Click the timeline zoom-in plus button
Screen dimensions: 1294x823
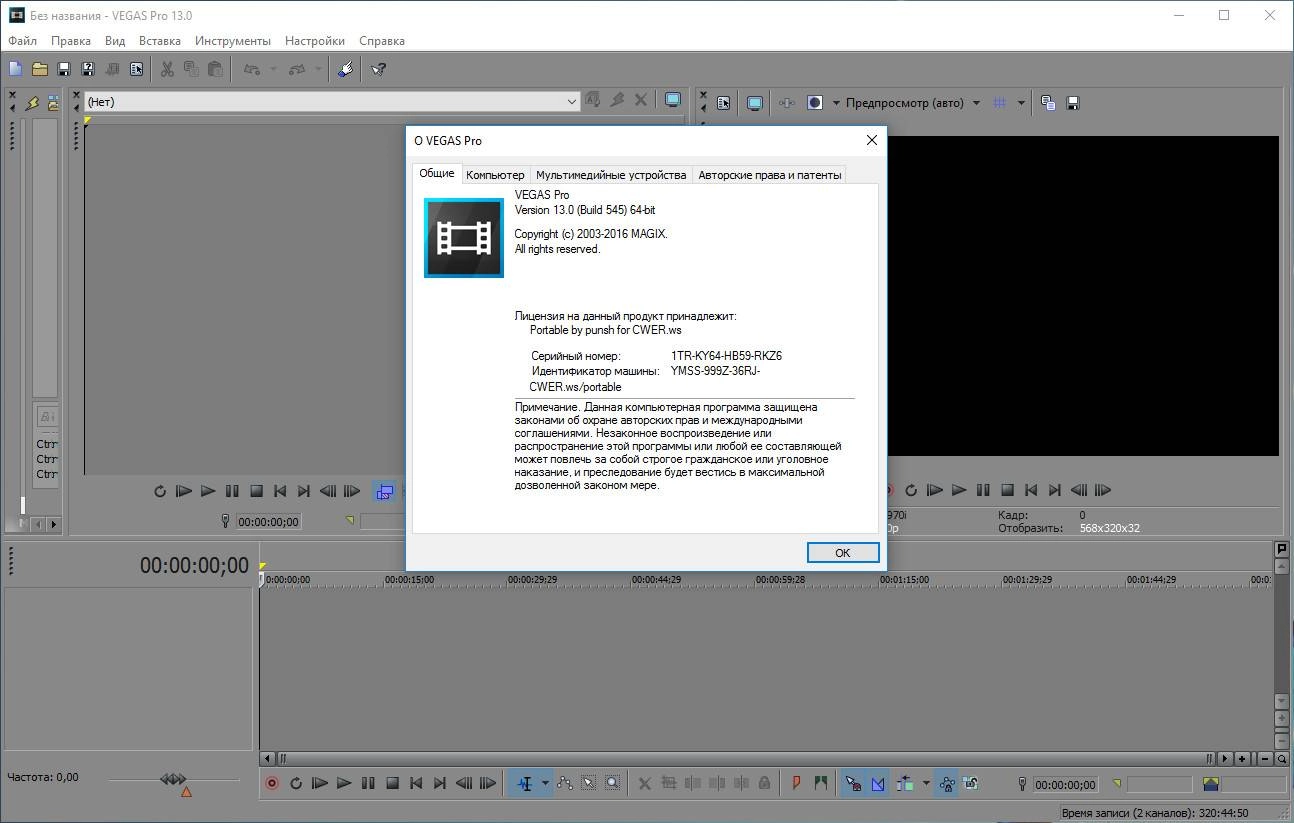[x=1242, y=759]
